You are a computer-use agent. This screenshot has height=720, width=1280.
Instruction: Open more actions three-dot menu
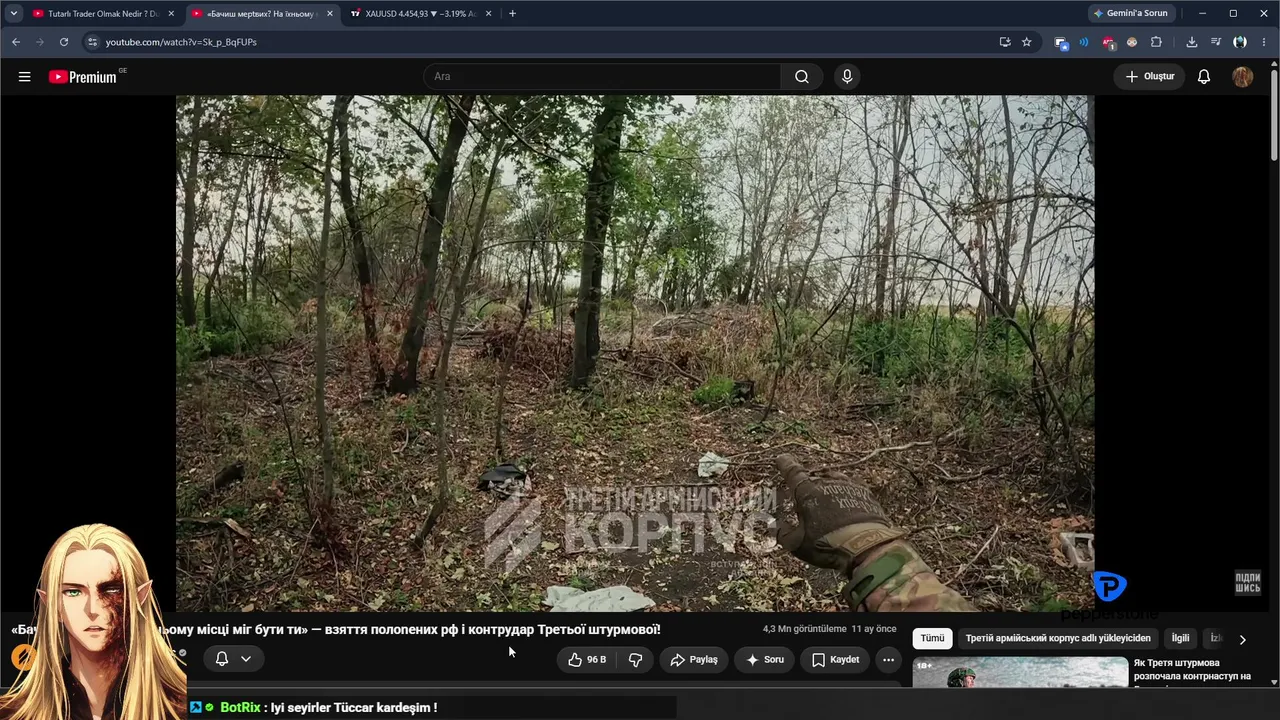tap(888, 660)
